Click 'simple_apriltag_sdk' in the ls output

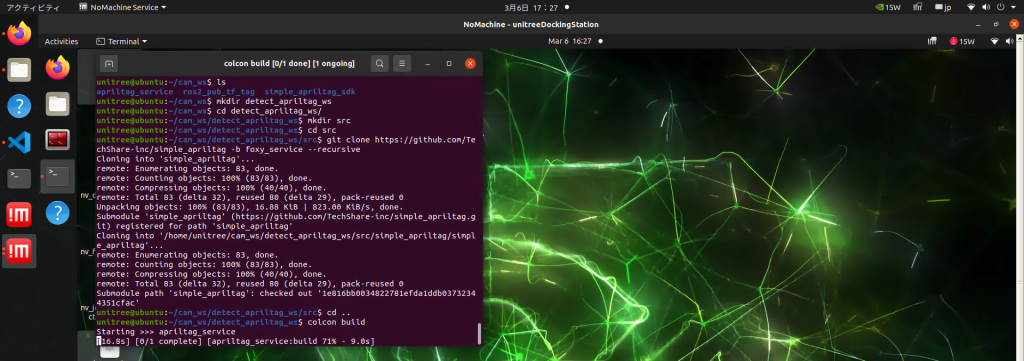pyautogui.click(x=310, y=92)
